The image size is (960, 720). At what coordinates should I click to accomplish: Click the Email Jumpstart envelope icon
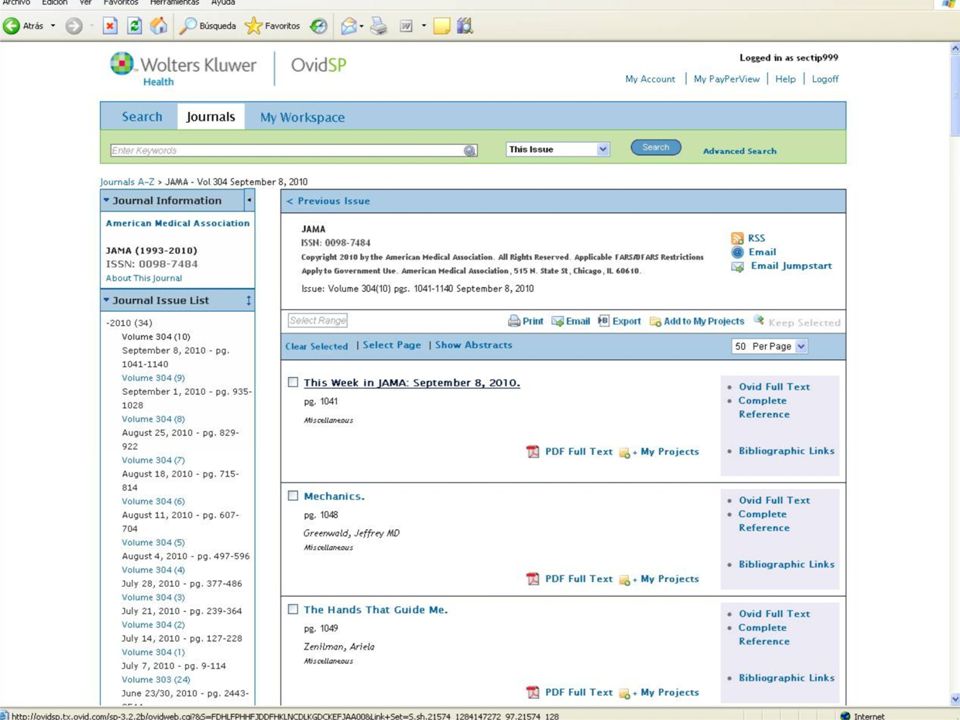point(738,267)
